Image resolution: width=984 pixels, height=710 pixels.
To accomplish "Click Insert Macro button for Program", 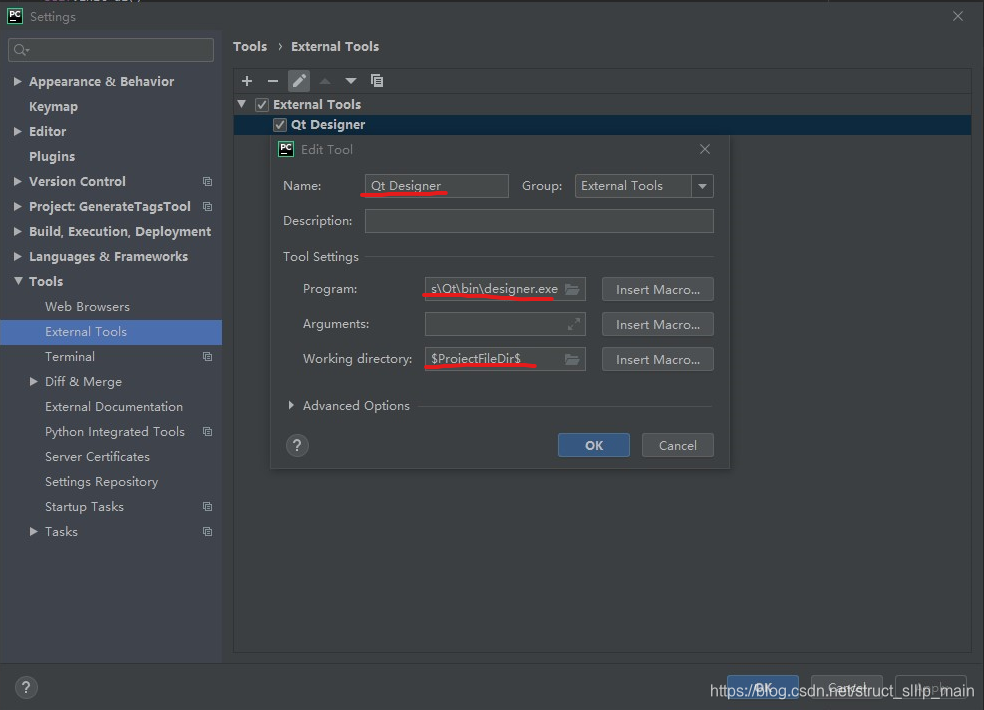I will coord(658,289).
